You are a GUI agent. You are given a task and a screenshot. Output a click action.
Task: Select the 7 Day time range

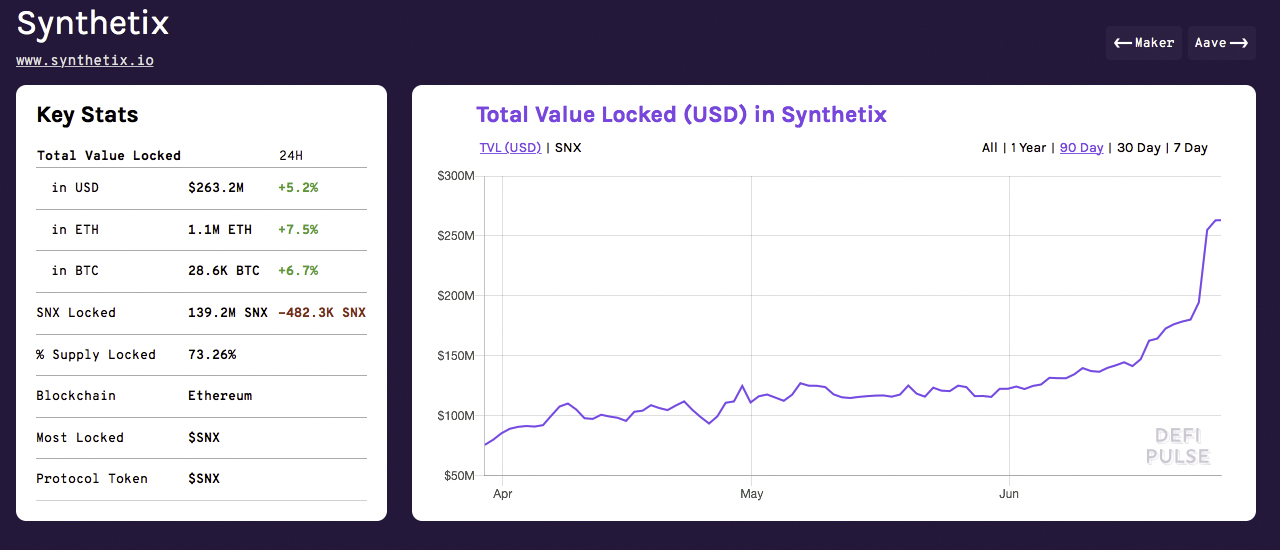tap(1190, 148)
